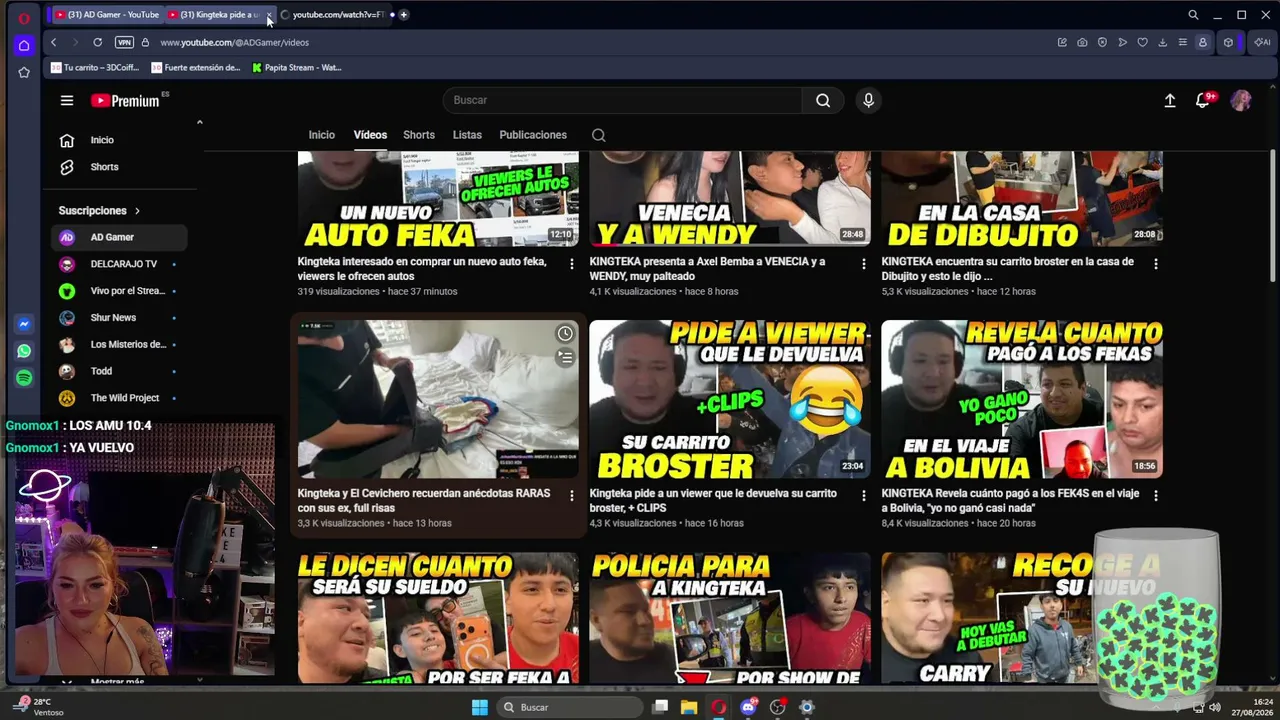The image size is (1280, 720).
Task: Start voice search with the microphone
Action: pyautogui.click(x=868, y=100)
